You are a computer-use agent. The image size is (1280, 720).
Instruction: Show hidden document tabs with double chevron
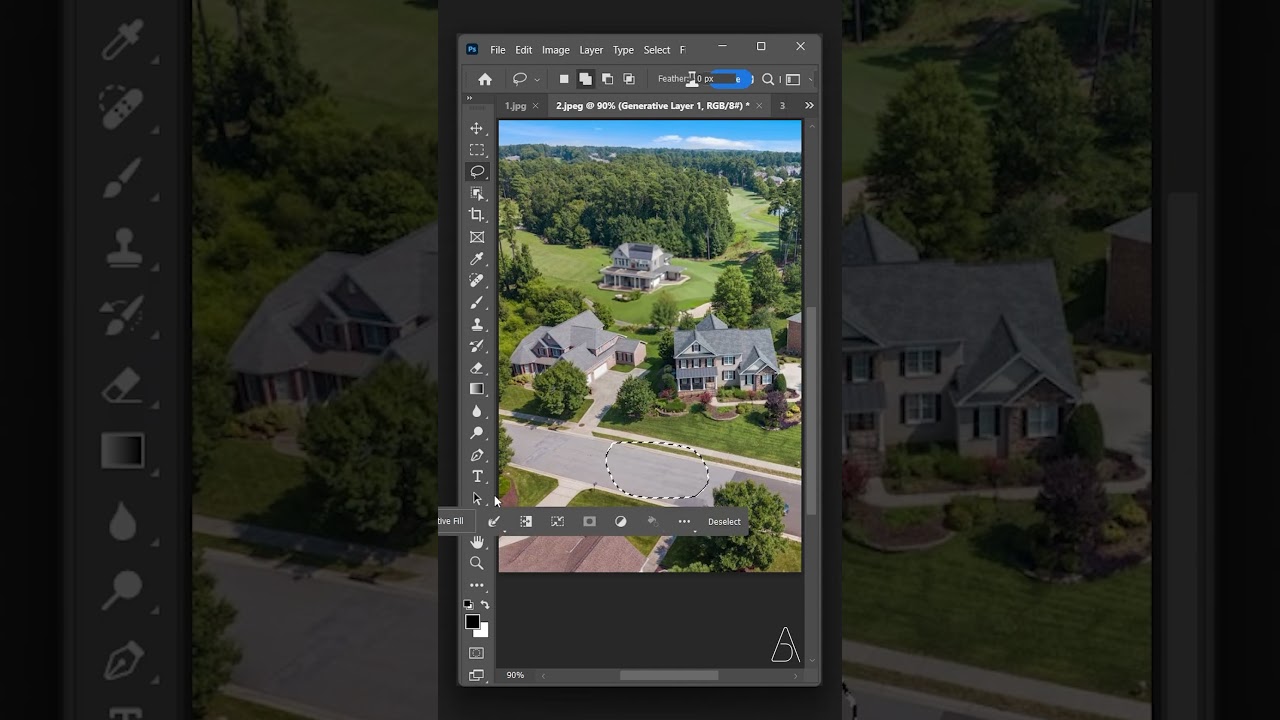tap(809, 105)
